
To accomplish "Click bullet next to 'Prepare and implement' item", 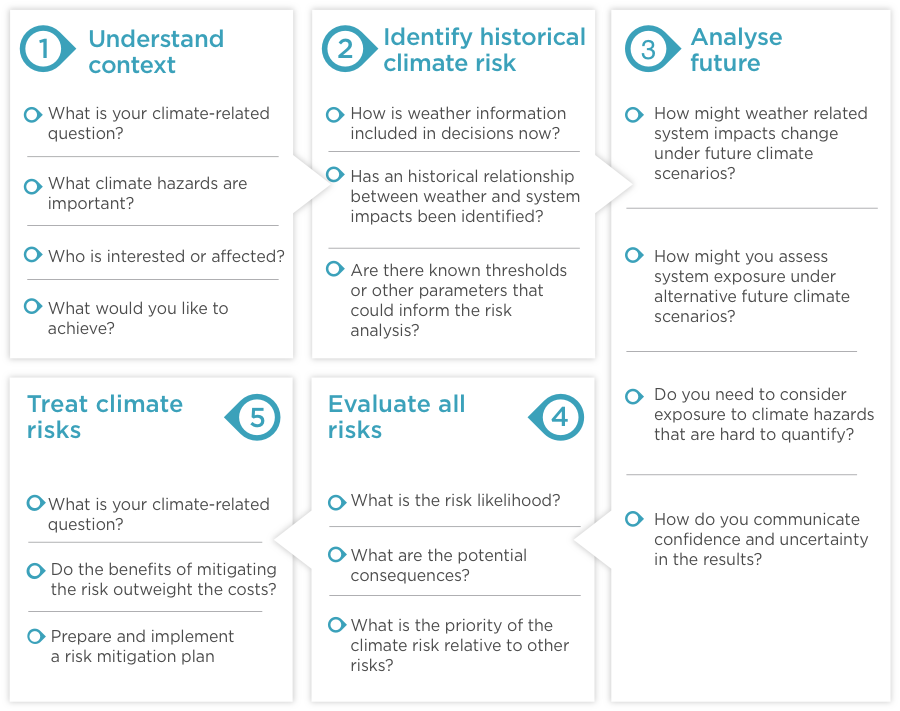I will [36, 636].
